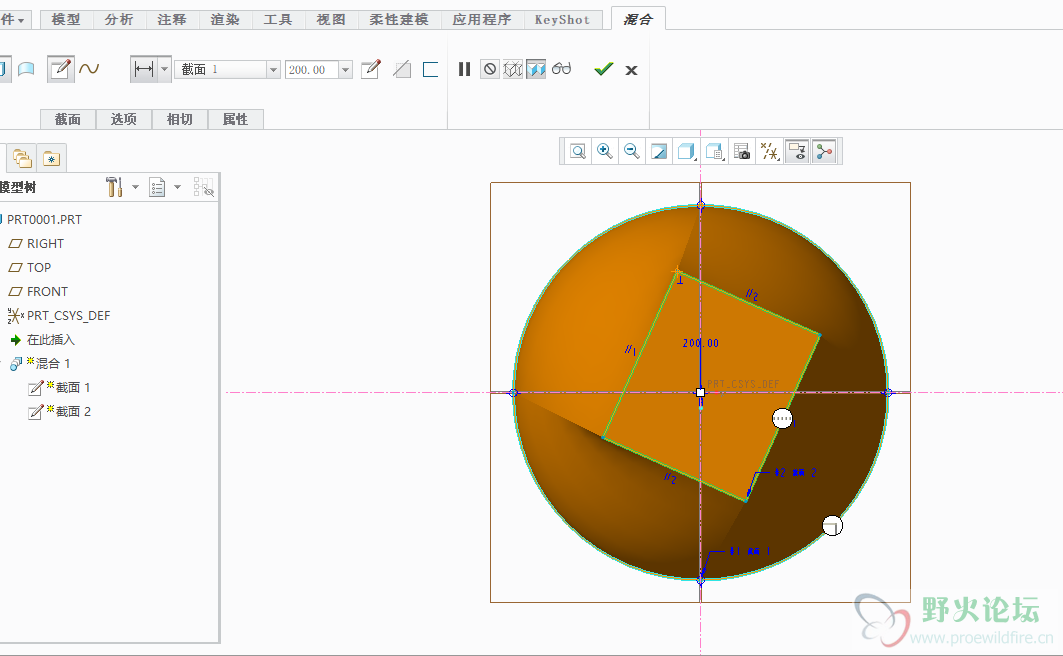The width and height of the screenshot is (1063, 656).
Task: Click the folder browser tab icon
Action: coord(22,159)
